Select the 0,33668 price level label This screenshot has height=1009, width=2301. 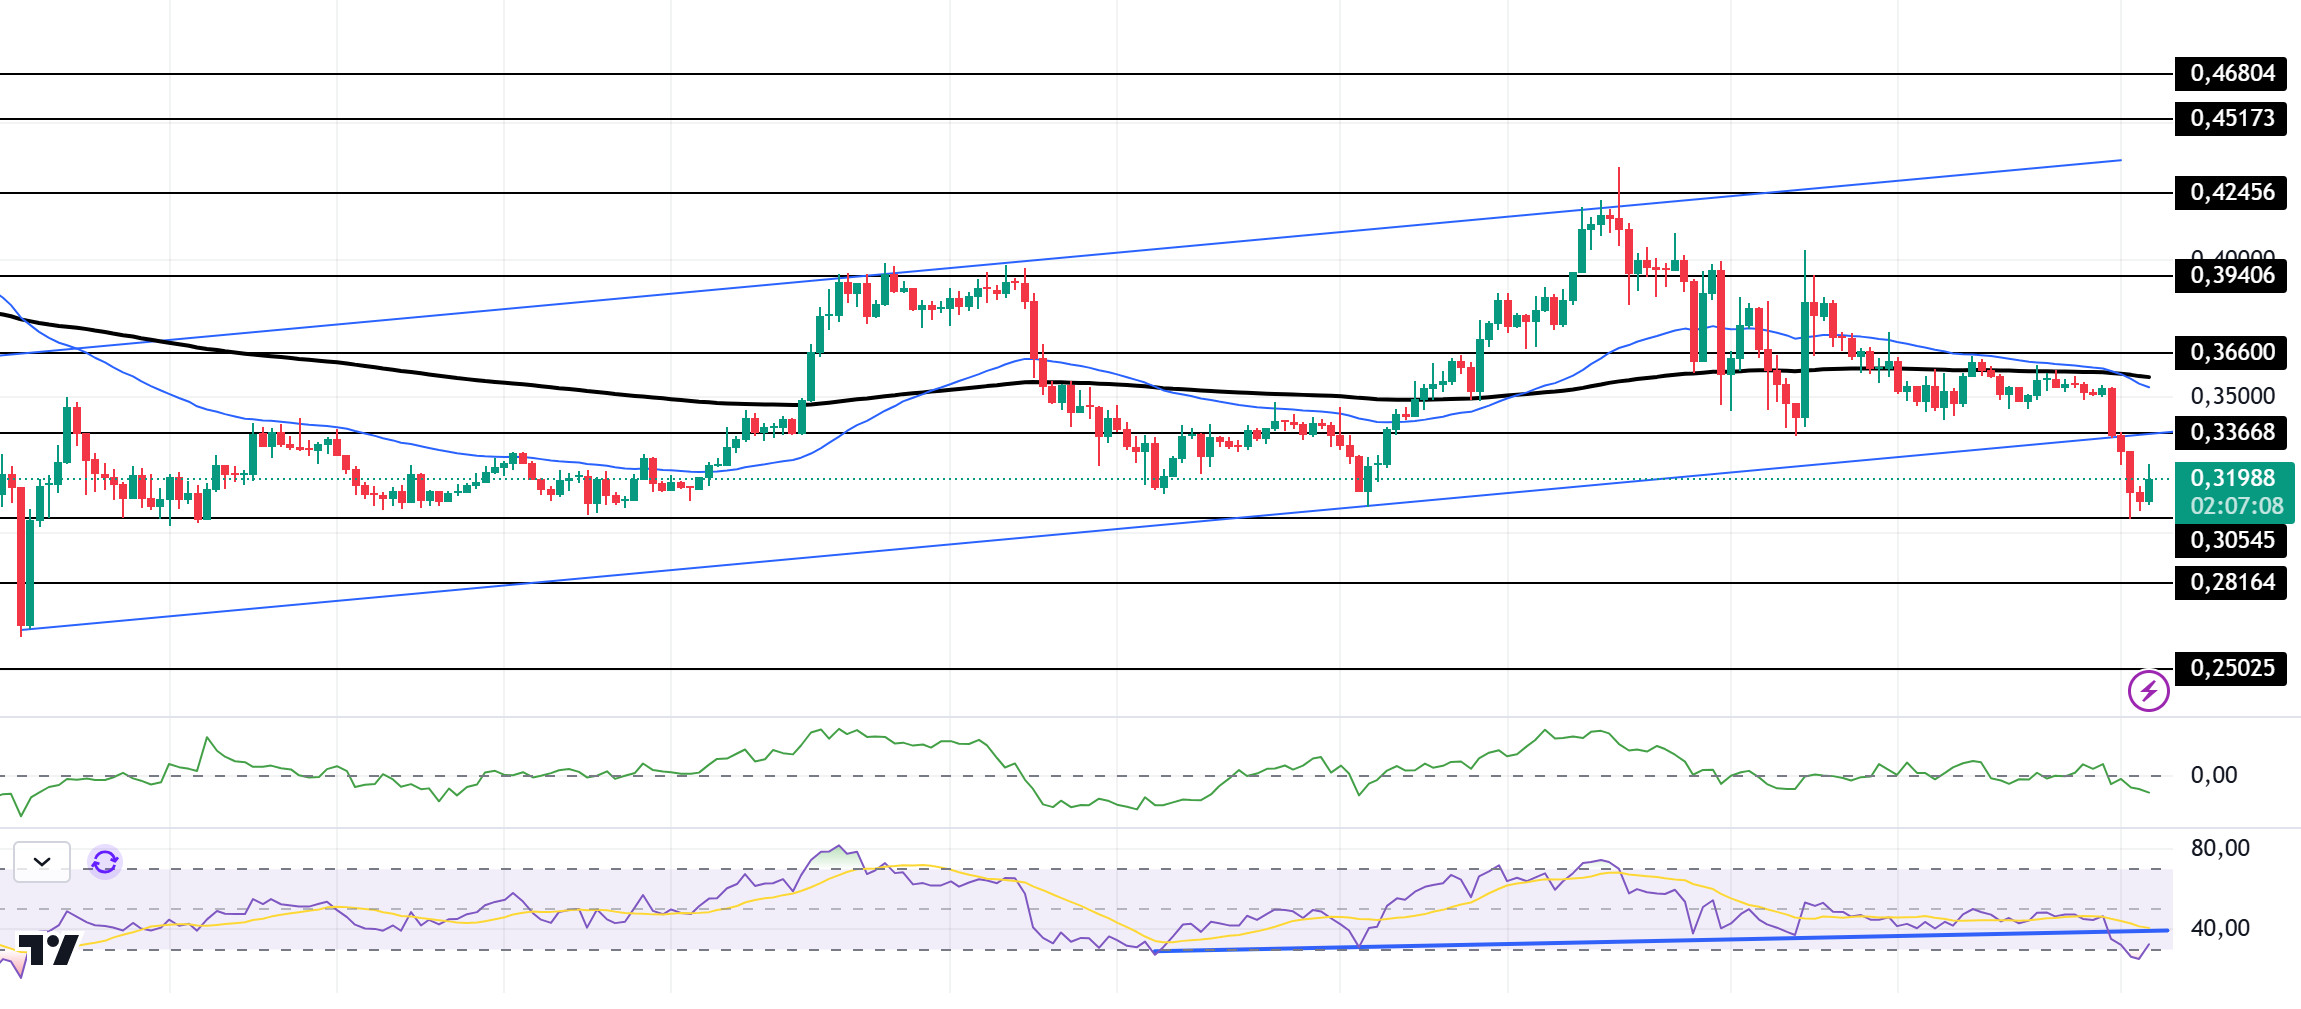point(2231,432)
